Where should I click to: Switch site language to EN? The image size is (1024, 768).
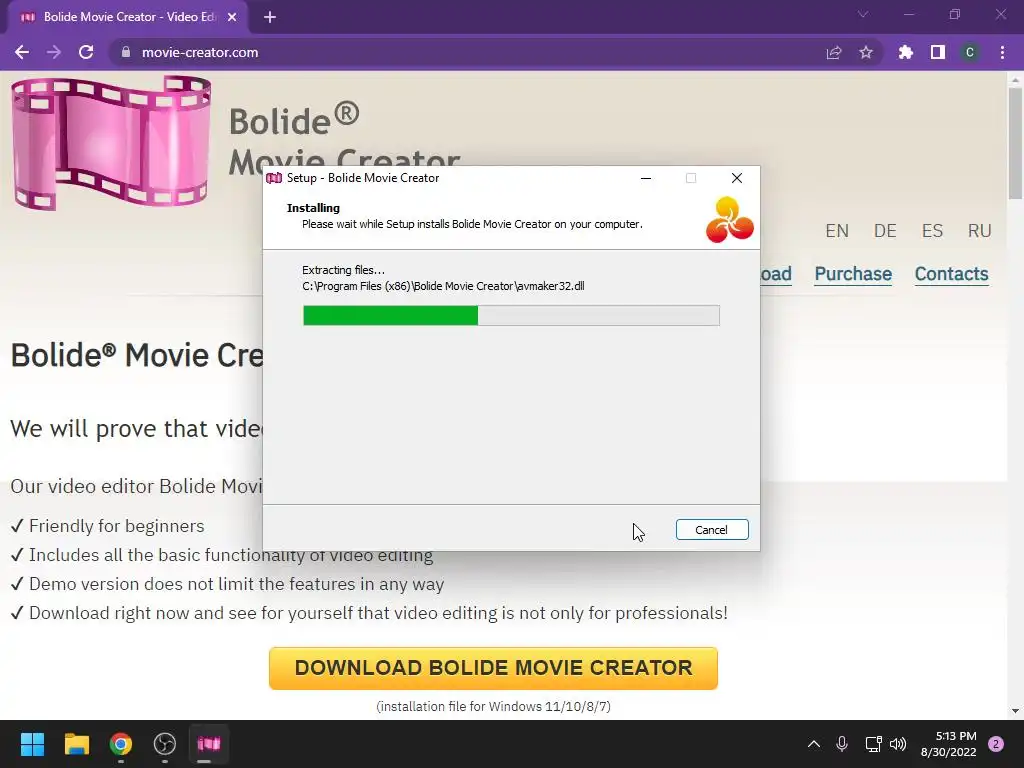(837, 231)
